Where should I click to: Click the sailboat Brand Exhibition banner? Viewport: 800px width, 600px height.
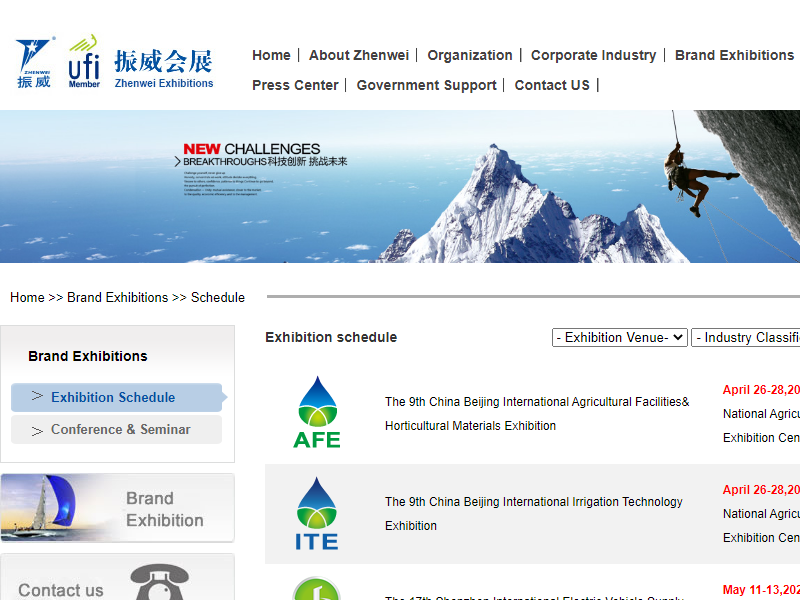click(x=117, y=508)
